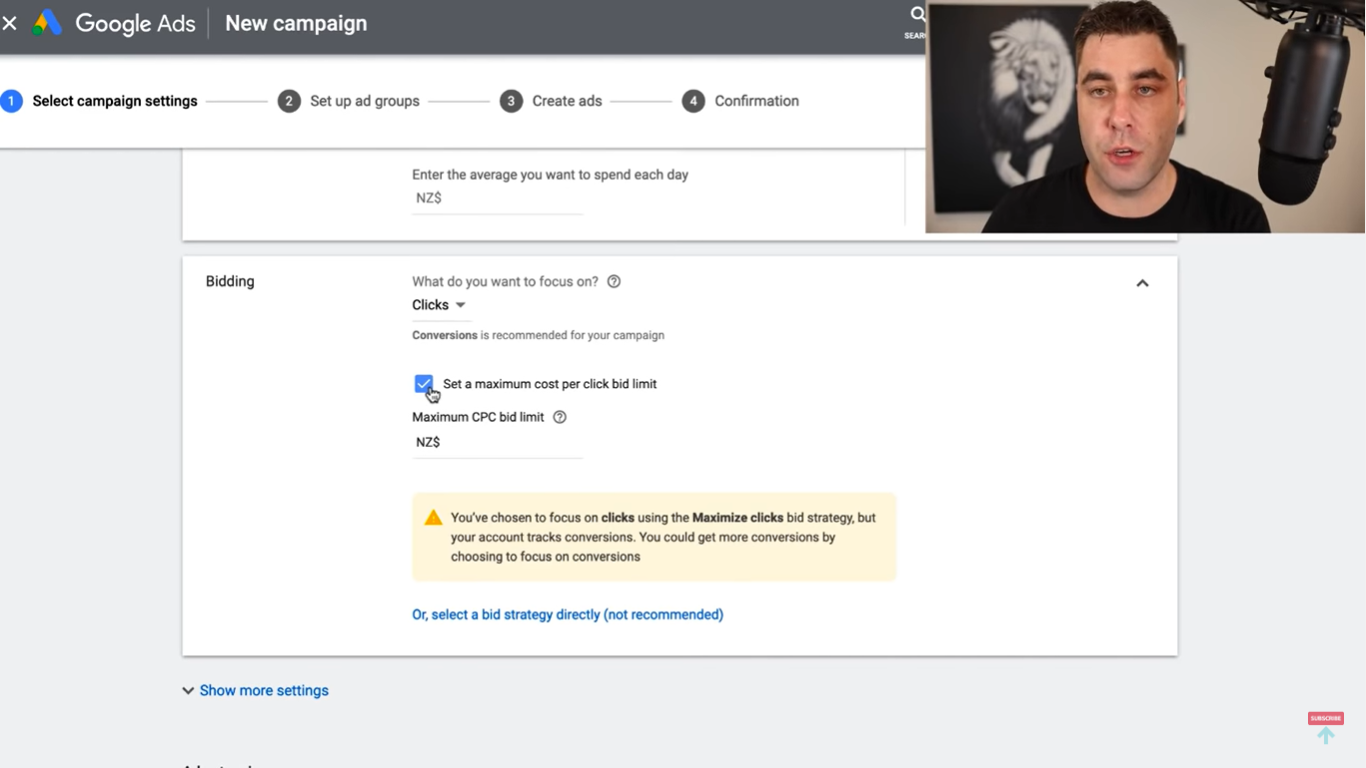Image resolution: width=1366 pixels, height=768 pixels.
Task: Open the Search icon in header
Action: point(916,15)
